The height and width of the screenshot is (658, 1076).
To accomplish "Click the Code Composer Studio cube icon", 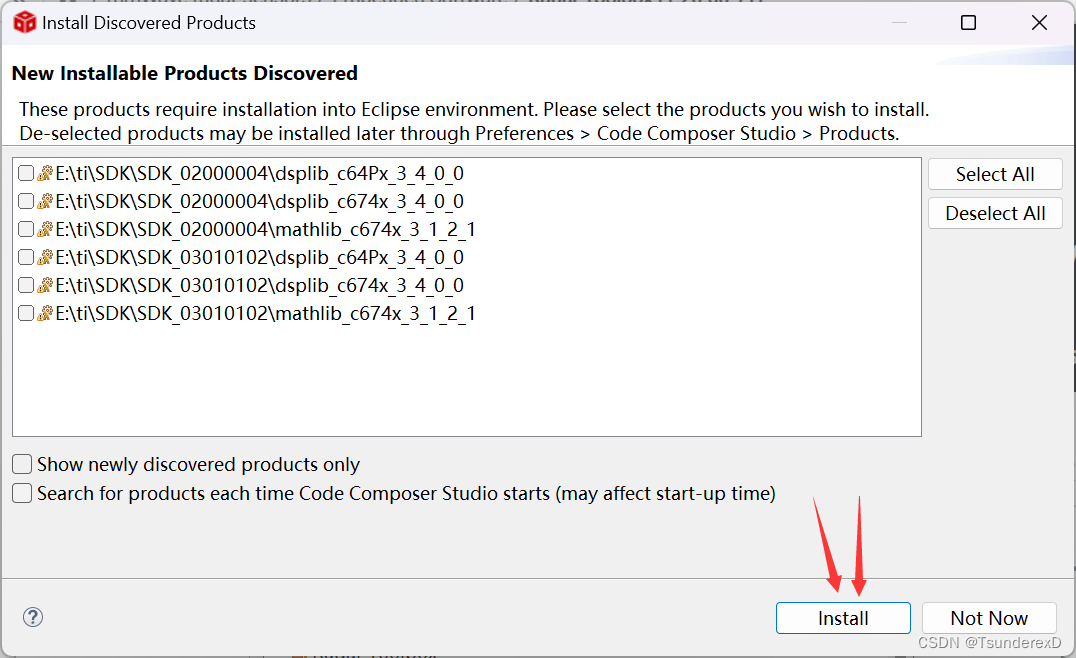I will point(25,22).
